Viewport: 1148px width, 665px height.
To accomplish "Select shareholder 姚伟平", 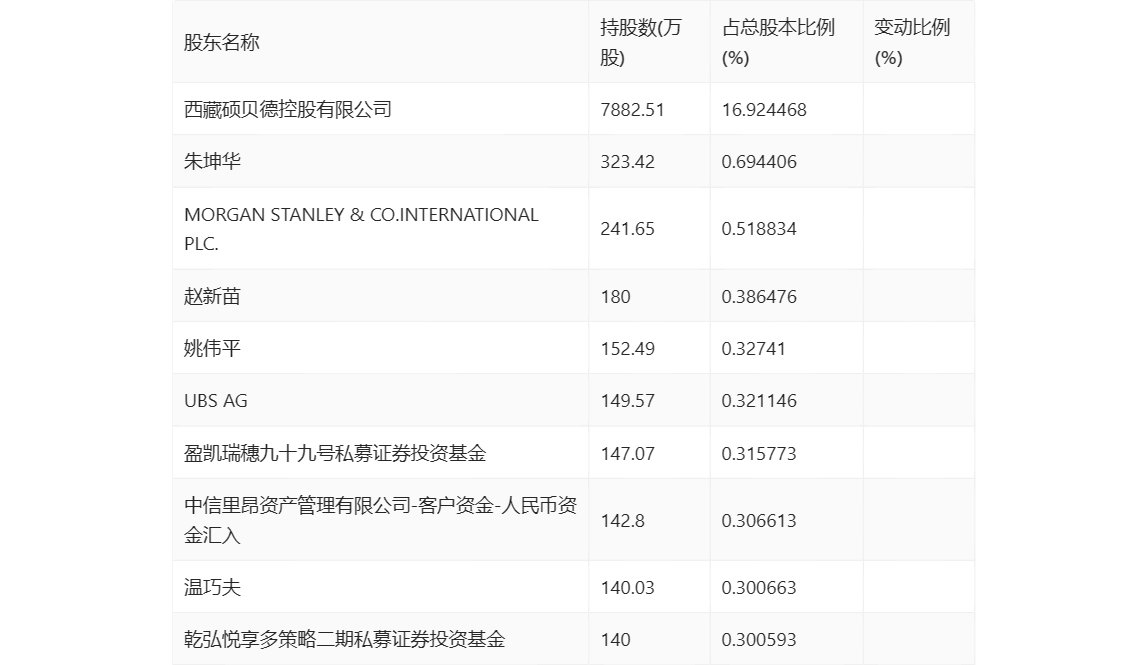I will pos(212,348).
